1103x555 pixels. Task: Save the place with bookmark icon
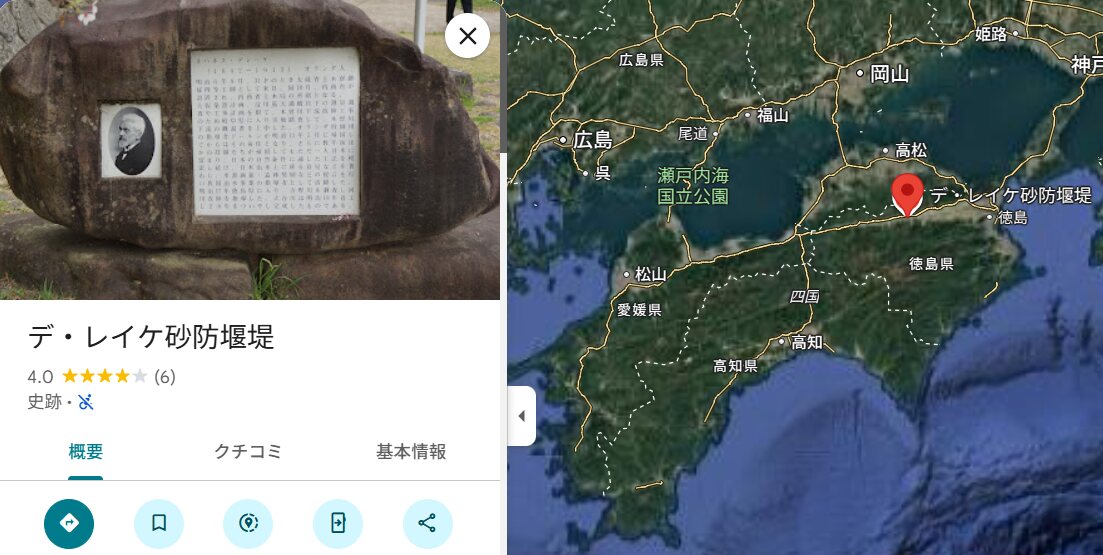[159, 523]
